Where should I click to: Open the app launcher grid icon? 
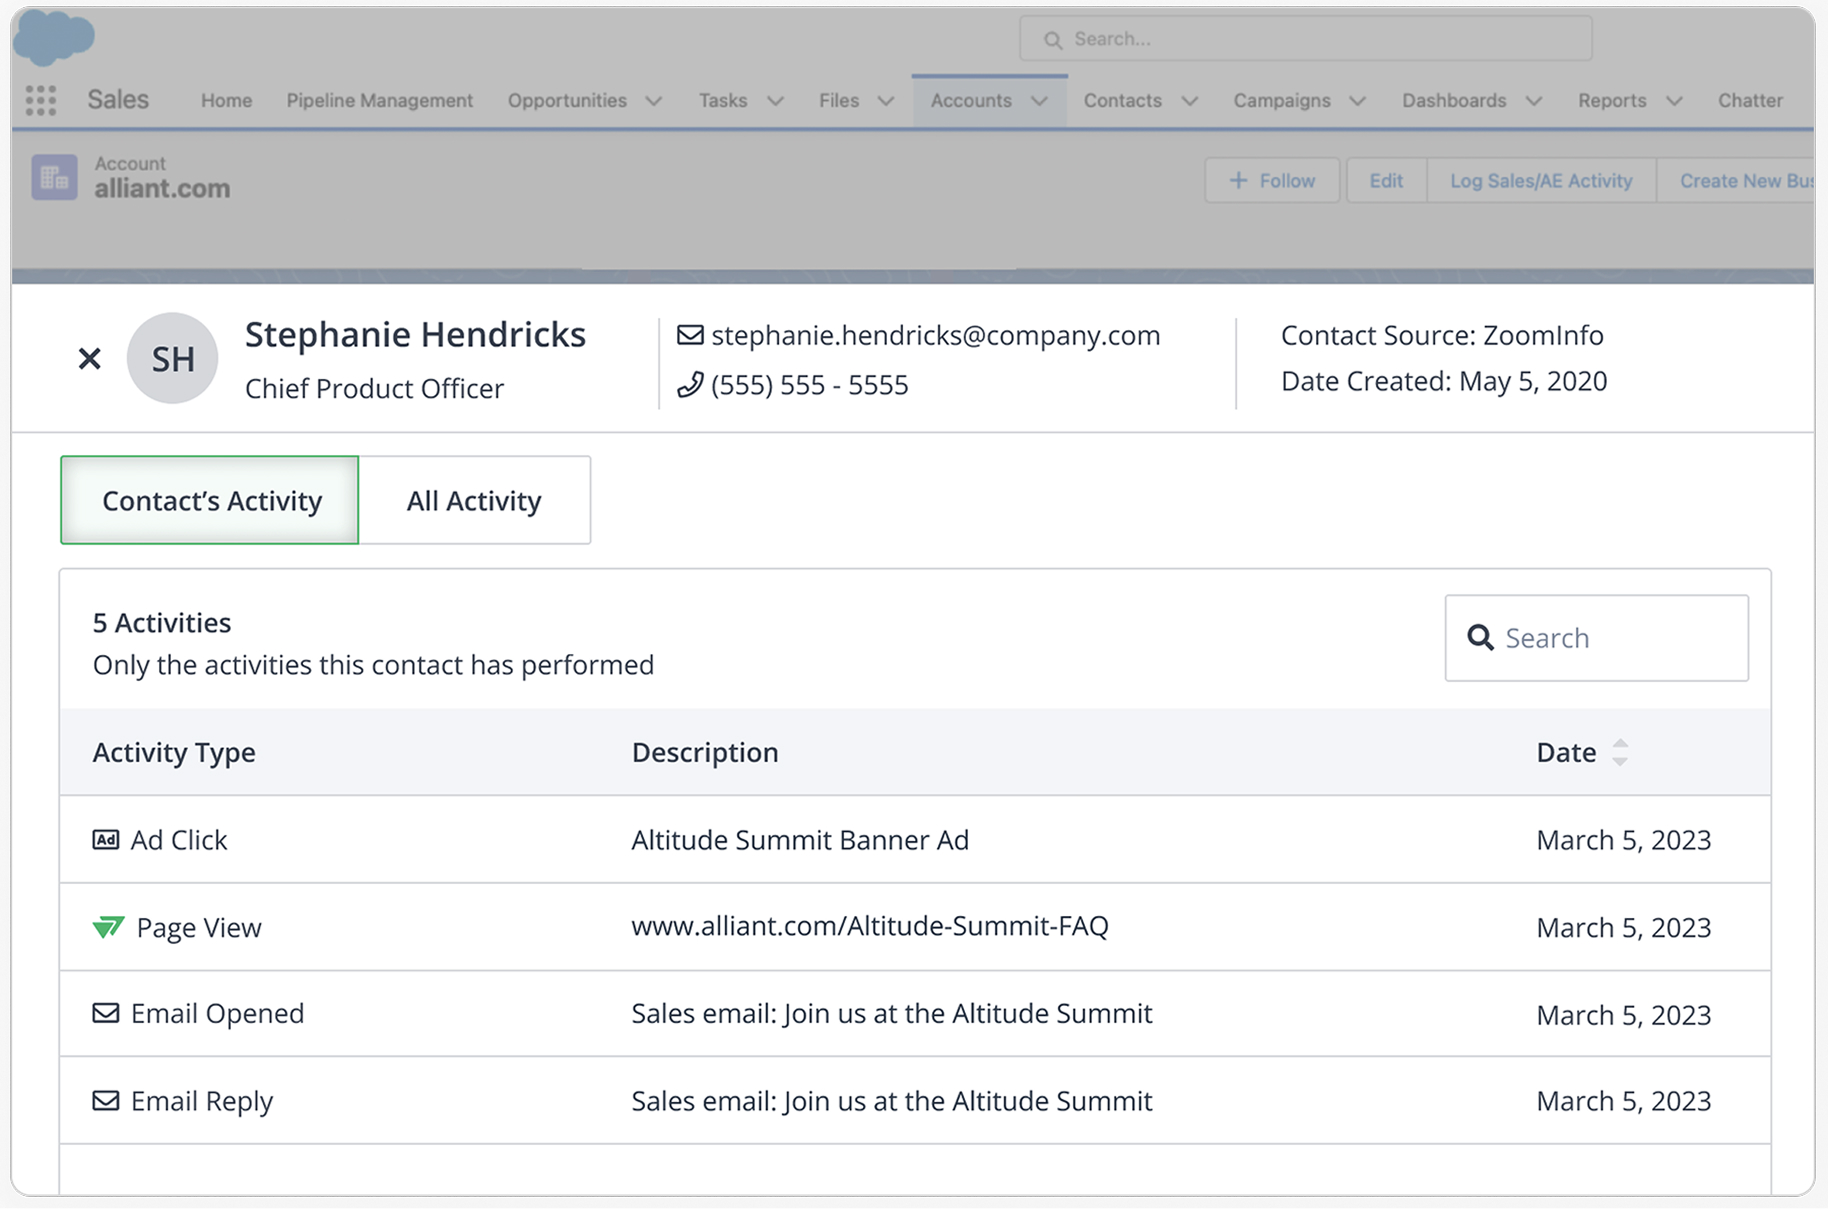click(x=40, y=100)
